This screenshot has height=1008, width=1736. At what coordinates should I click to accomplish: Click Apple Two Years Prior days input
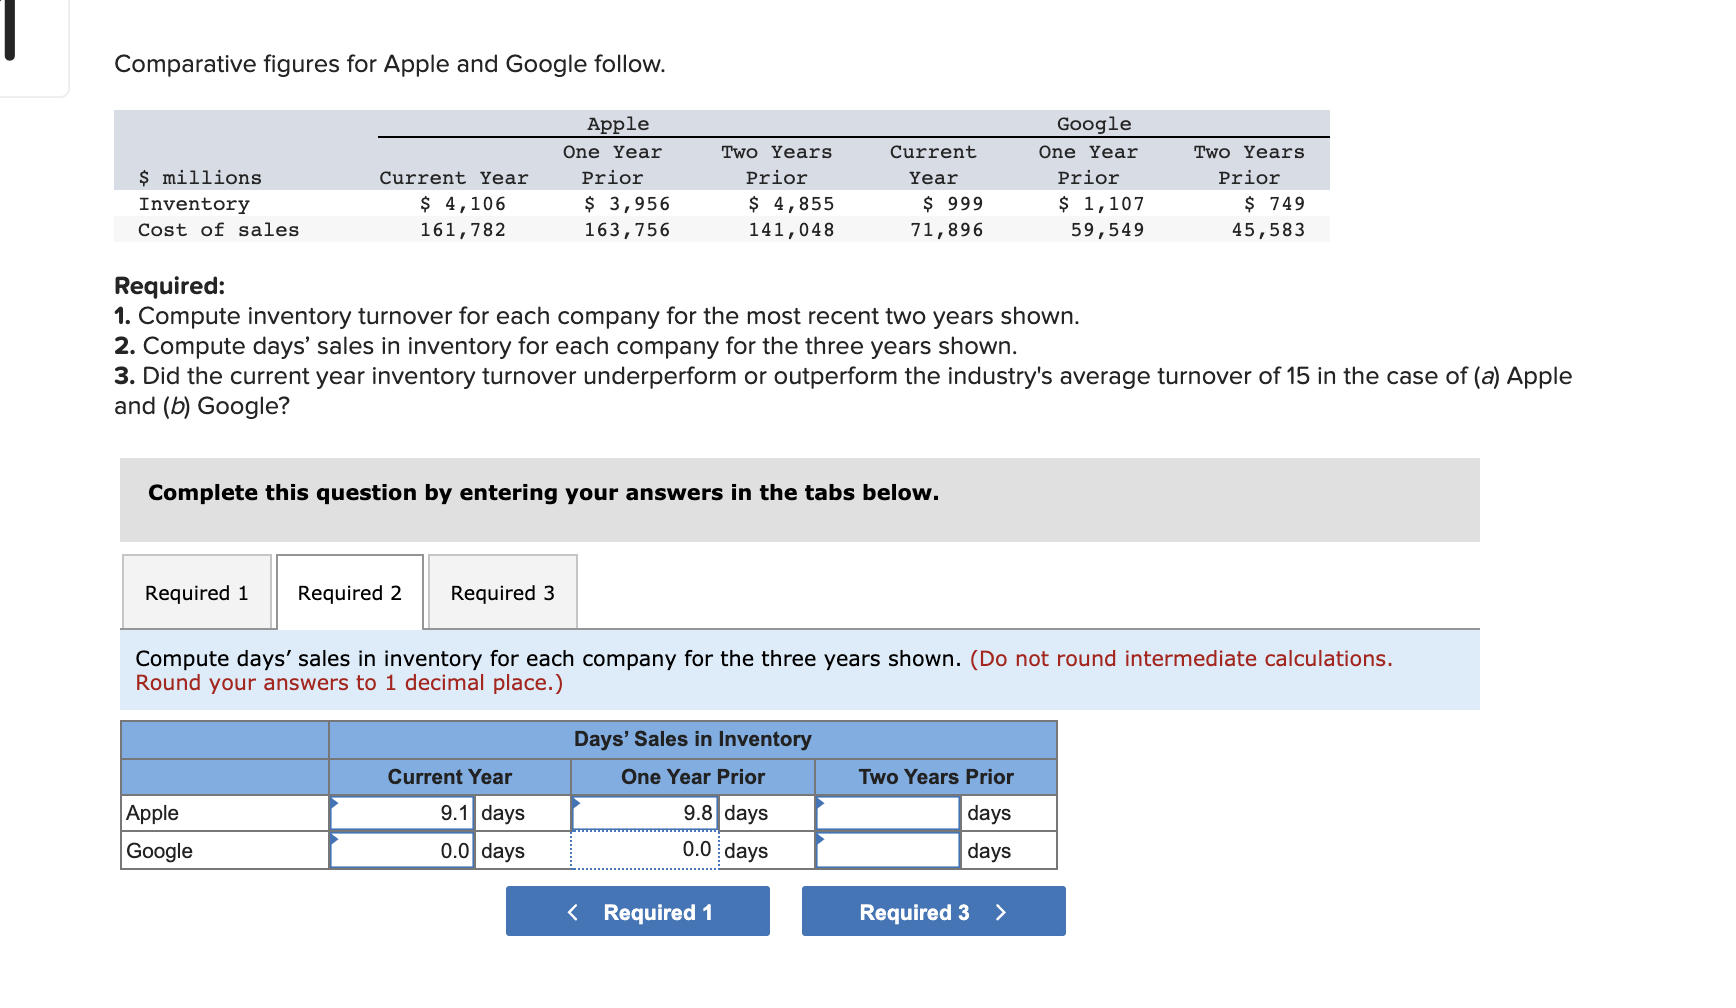point(888,813)
